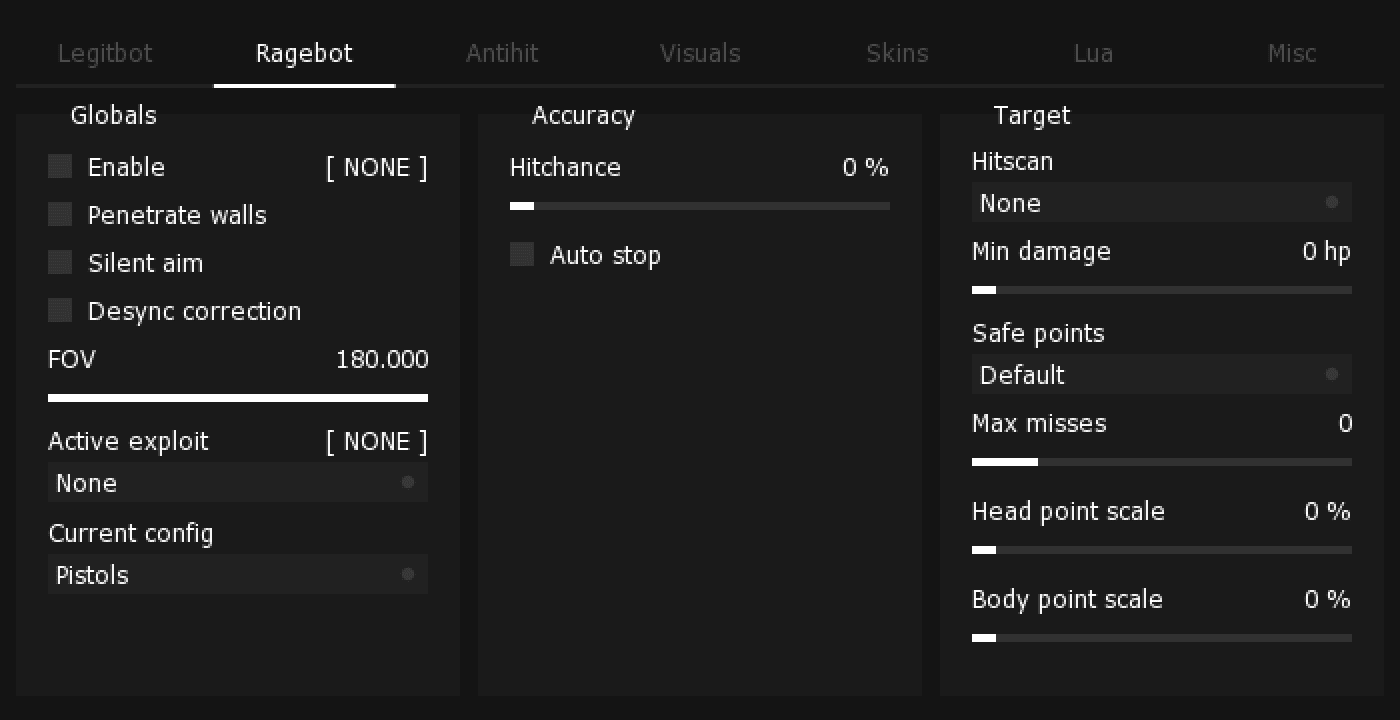Switch to the Misc tab
Screen dimensions: 1400x720
[1292, 53]
